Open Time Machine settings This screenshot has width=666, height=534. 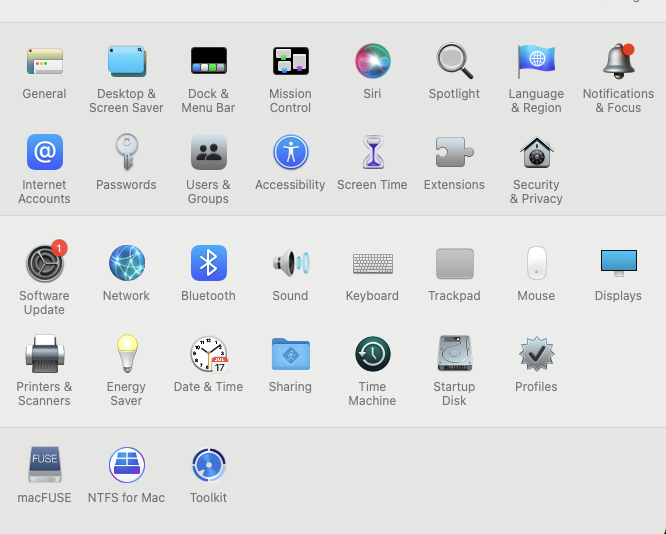pos(373,354)
